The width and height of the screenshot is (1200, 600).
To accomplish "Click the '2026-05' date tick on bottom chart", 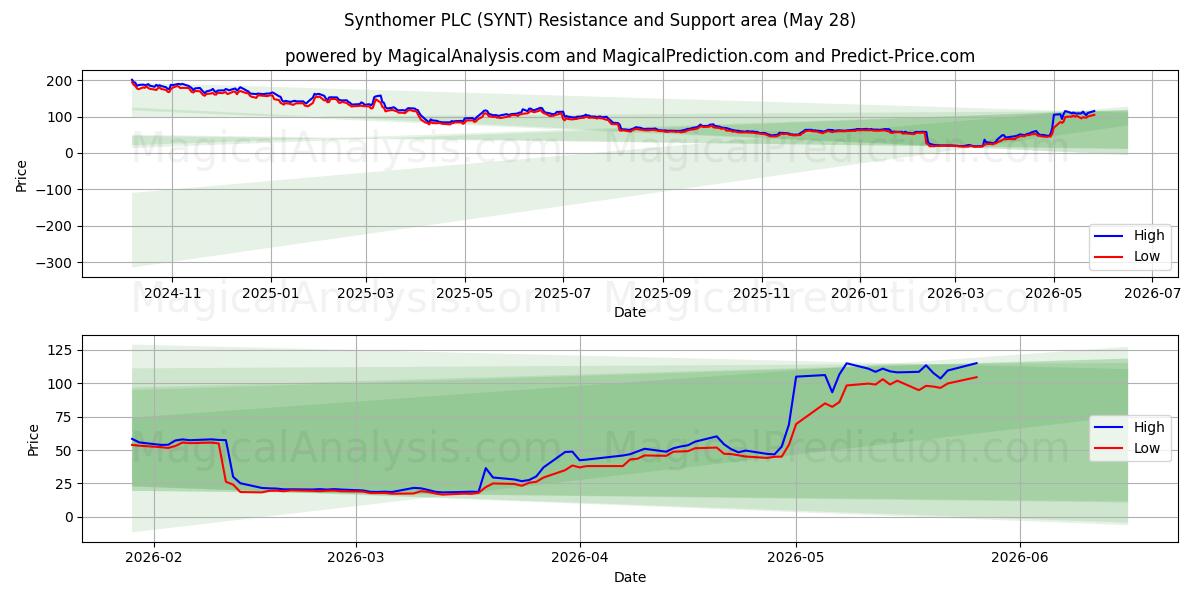I will pos(796,558).
